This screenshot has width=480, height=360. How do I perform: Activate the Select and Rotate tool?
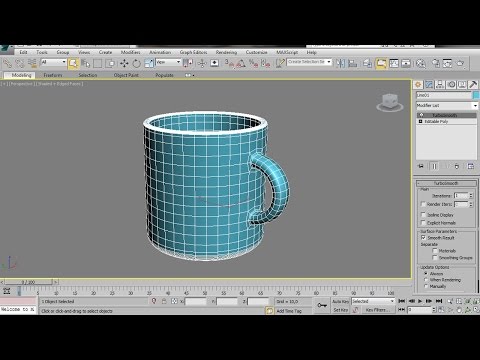[x=136, y=63]
